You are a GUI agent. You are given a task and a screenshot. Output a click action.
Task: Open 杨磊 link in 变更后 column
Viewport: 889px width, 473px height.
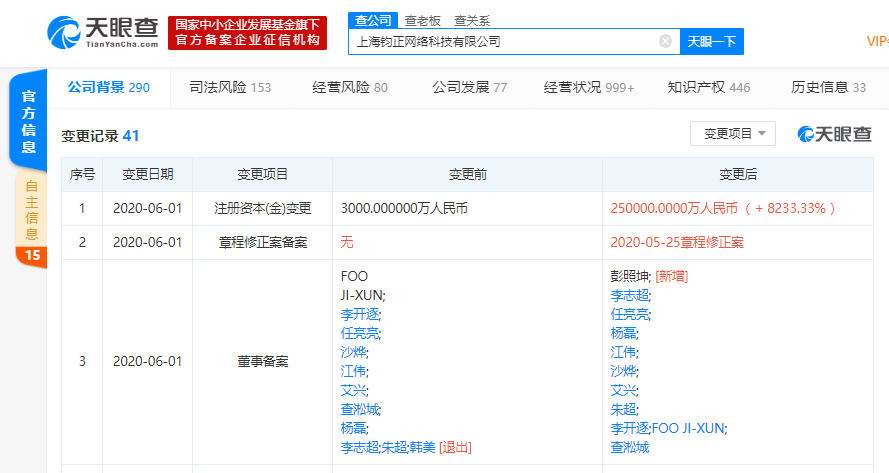pos(624,333)
